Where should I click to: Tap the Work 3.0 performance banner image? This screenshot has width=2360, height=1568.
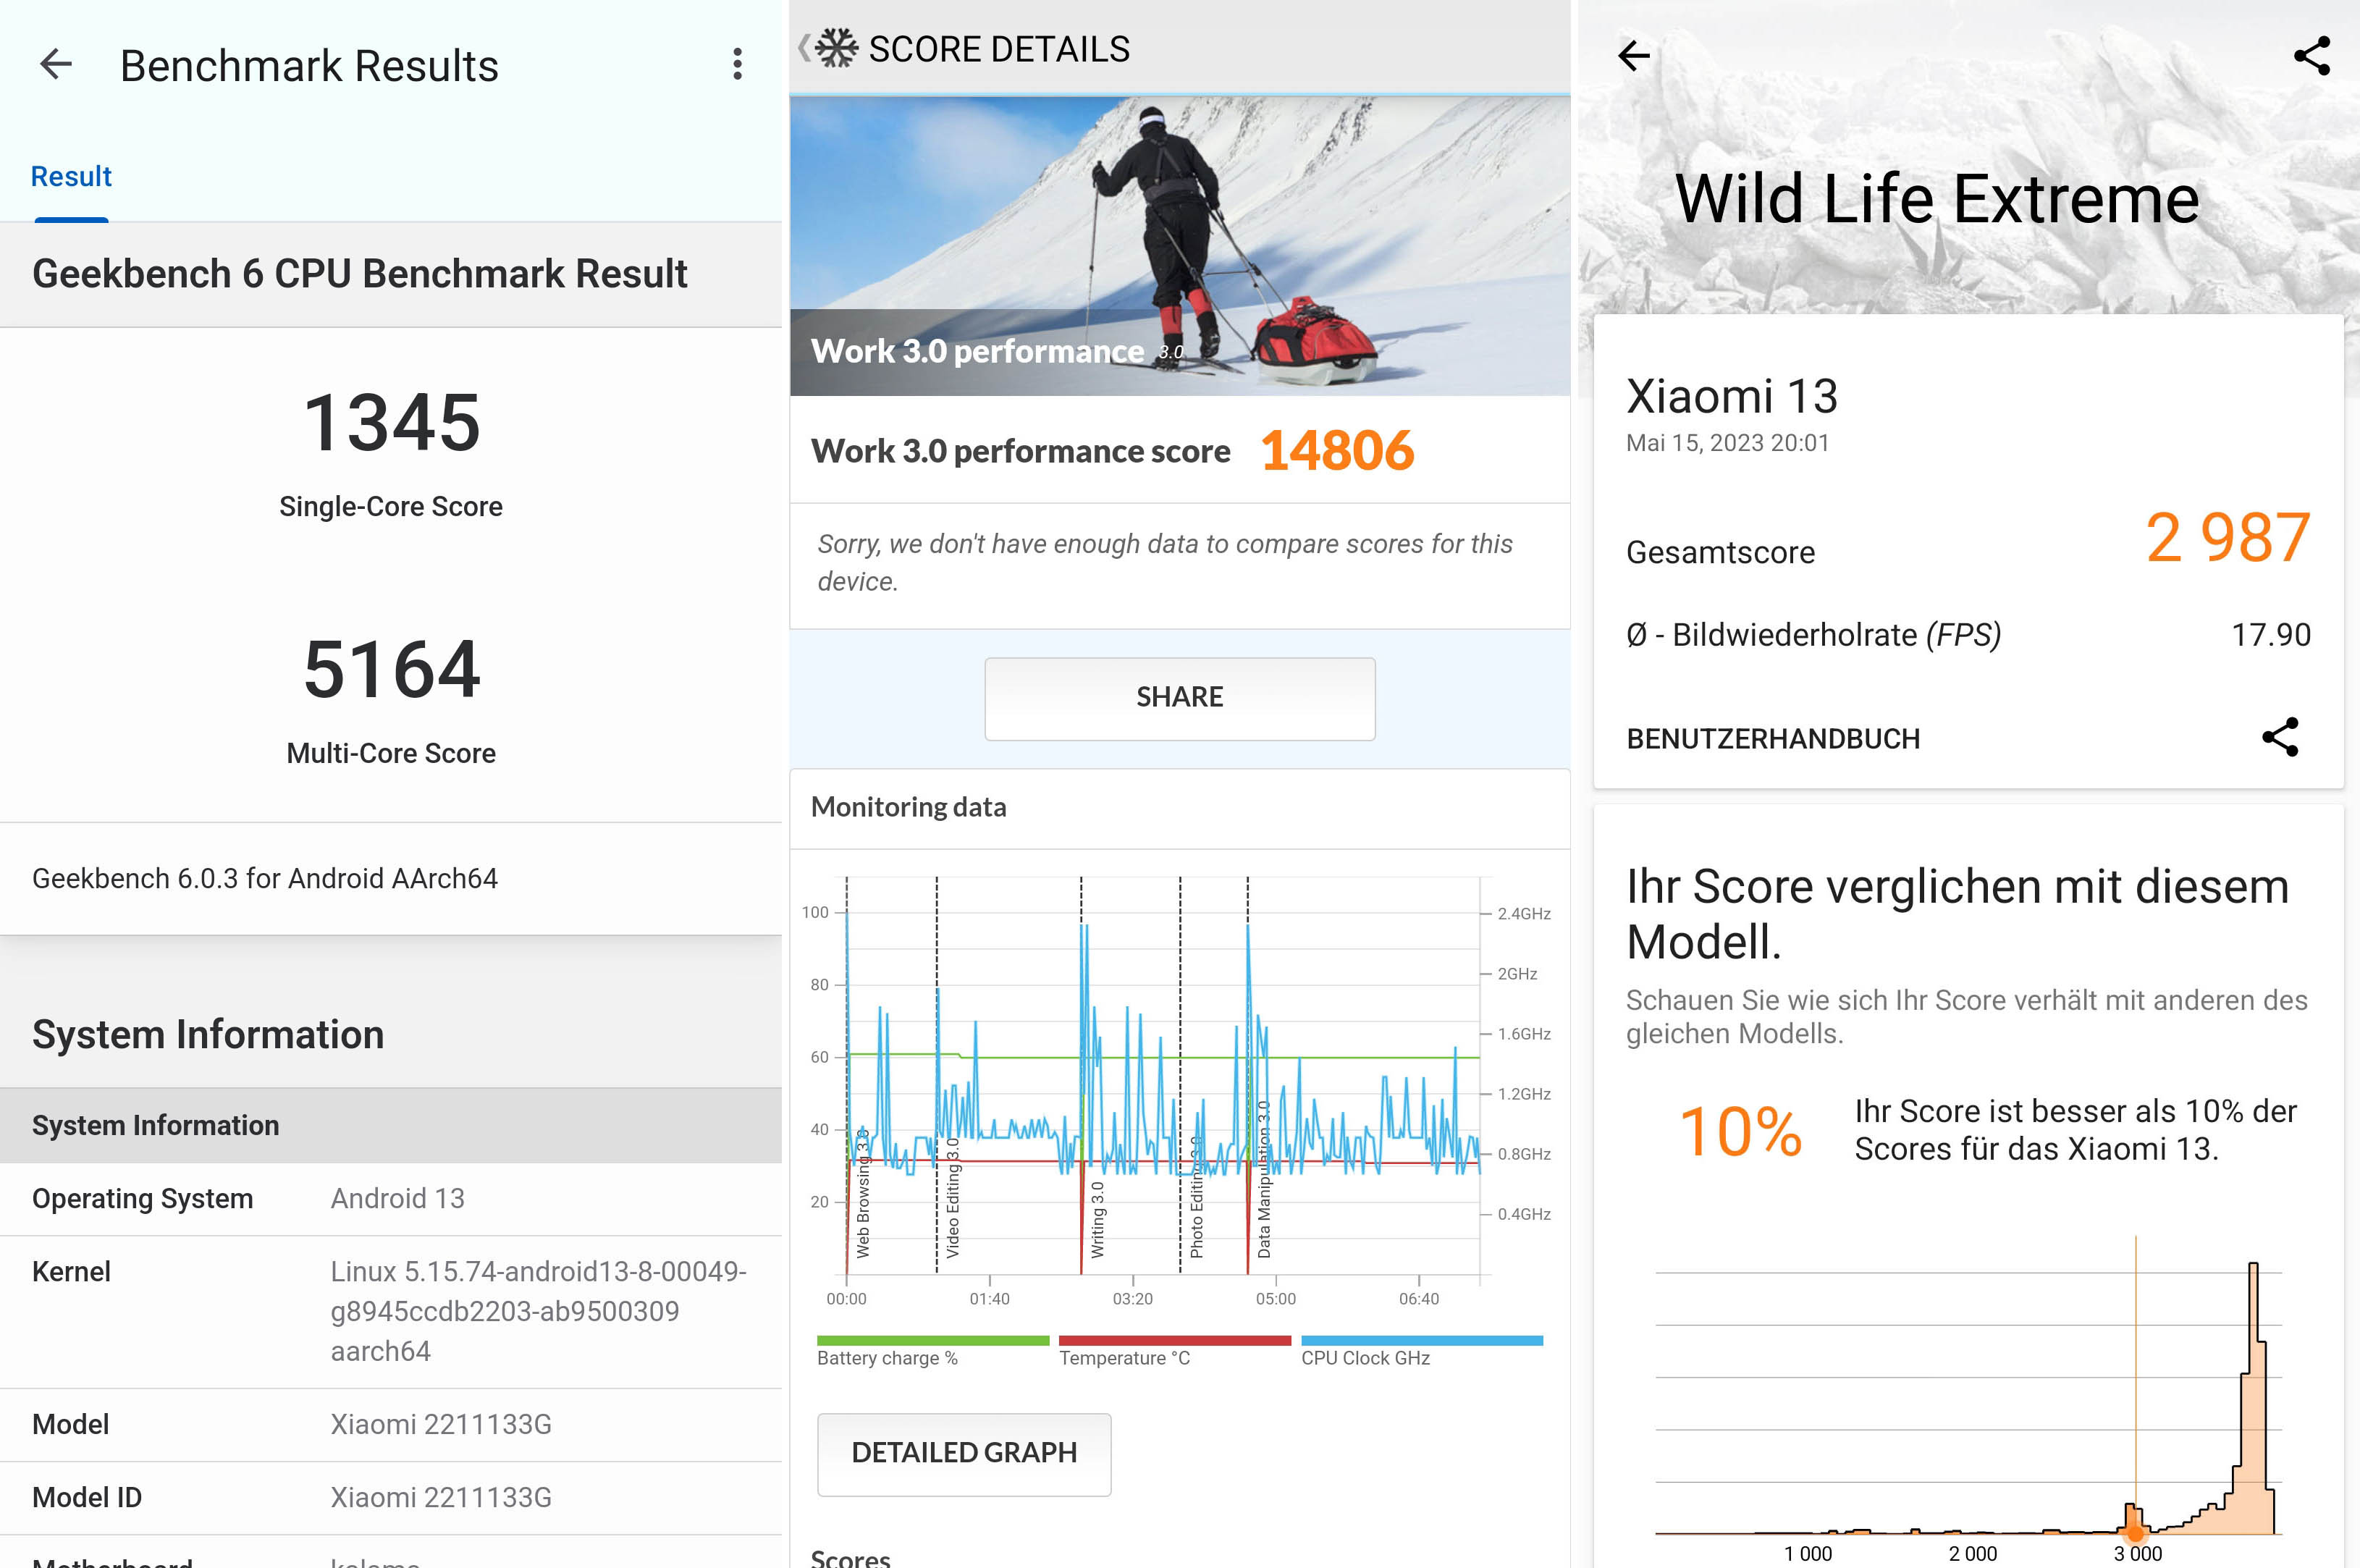(1180, 245)
